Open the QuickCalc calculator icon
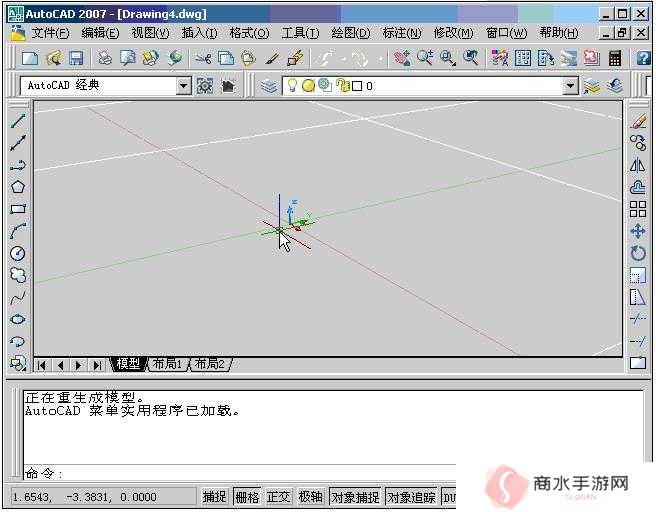The height and width of the screenshot is (512, 656). point(615,58)
